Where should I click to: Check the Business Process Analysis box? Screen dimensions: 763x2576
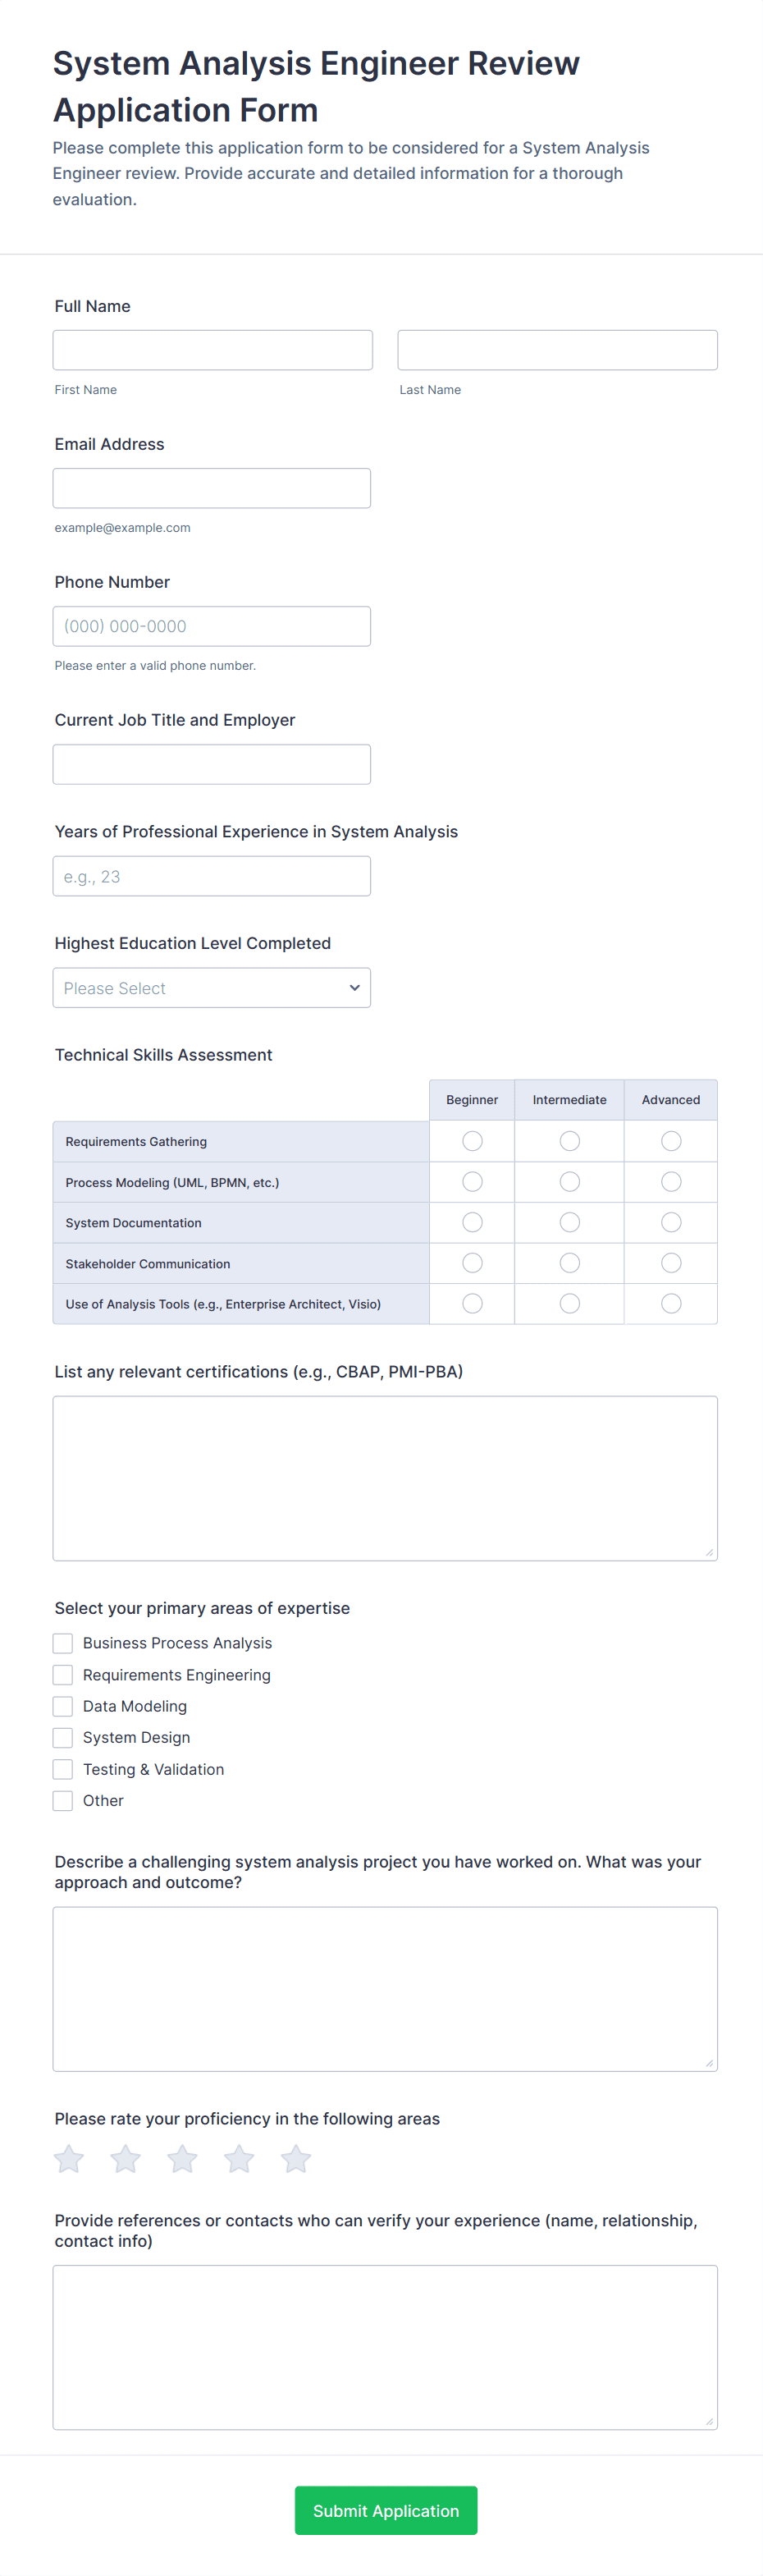tap(63, 1643)
